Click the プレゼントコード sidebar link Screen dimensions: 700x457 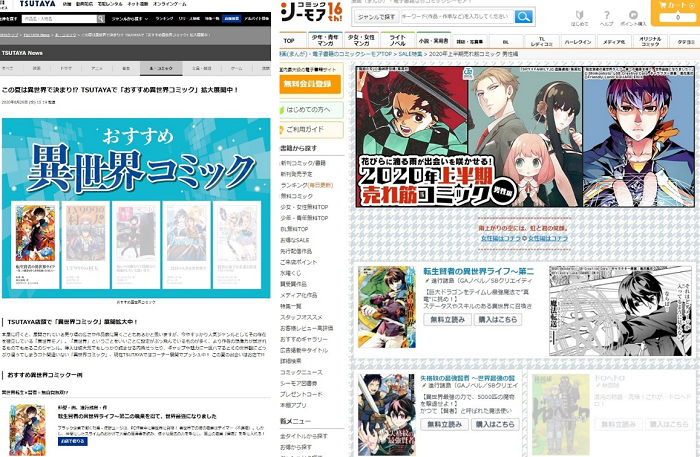tap(301, 395)
